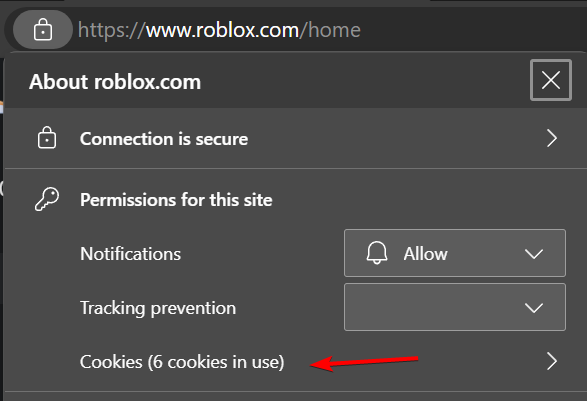The width and height of the screenshot is (587, 401).
Task: Click the /home path in the URL
Action: tap(330, 30)
